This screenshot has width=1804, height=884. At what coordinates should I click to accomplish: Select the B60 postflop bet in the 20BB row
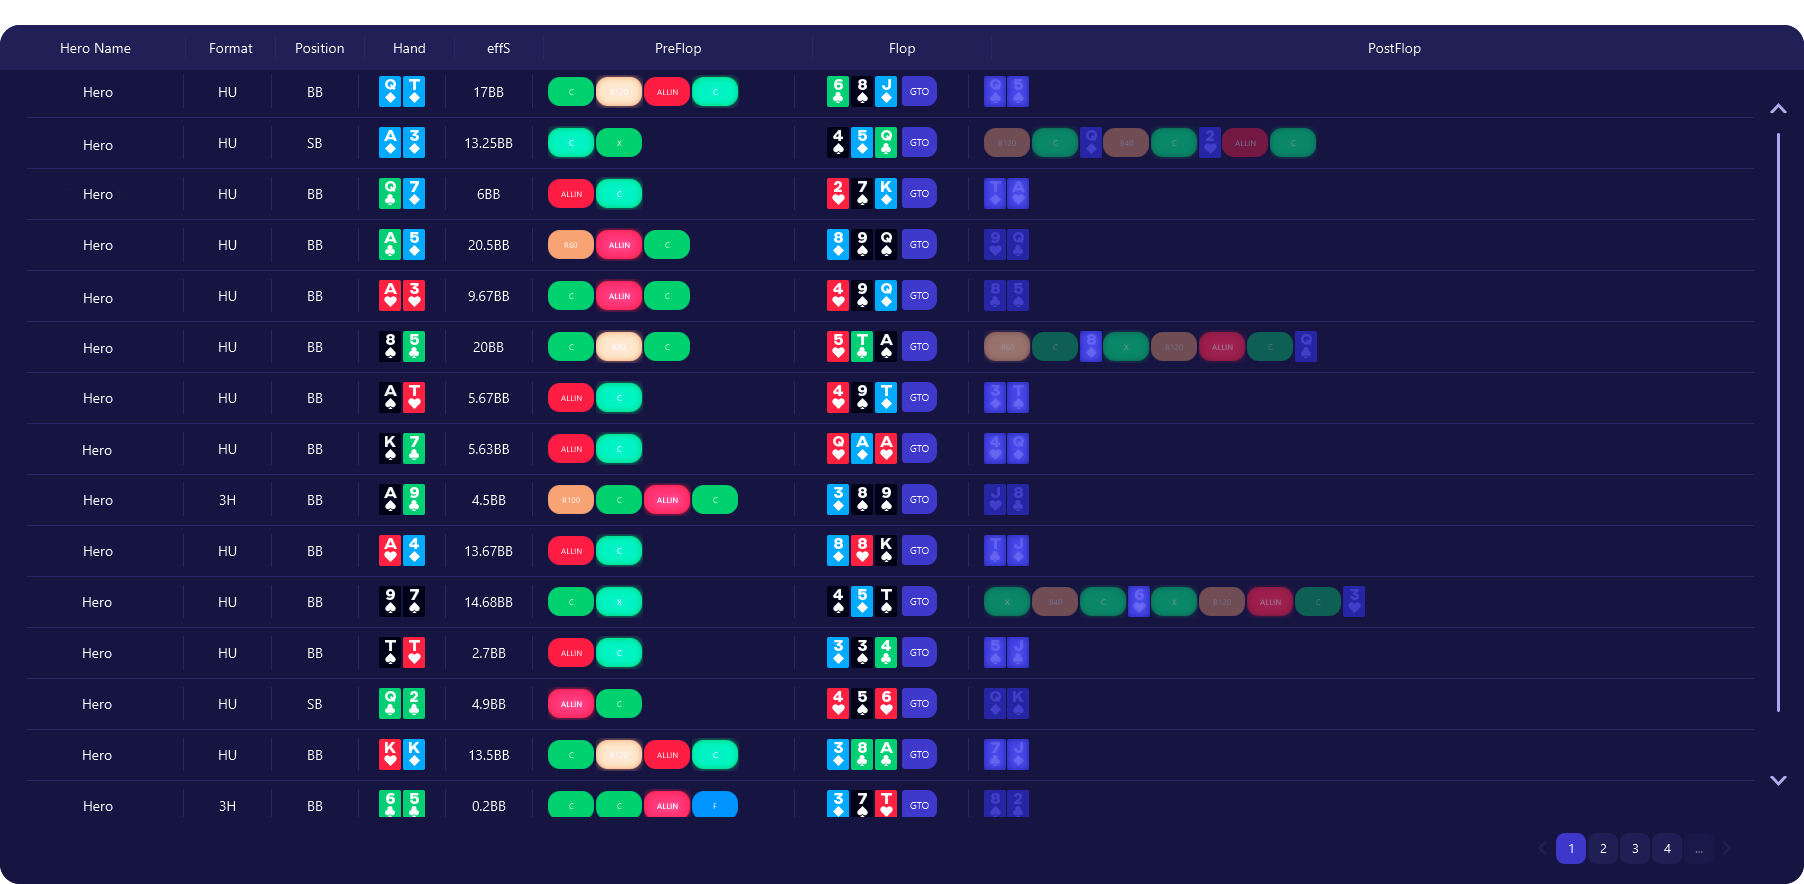tap(1007, 347)
